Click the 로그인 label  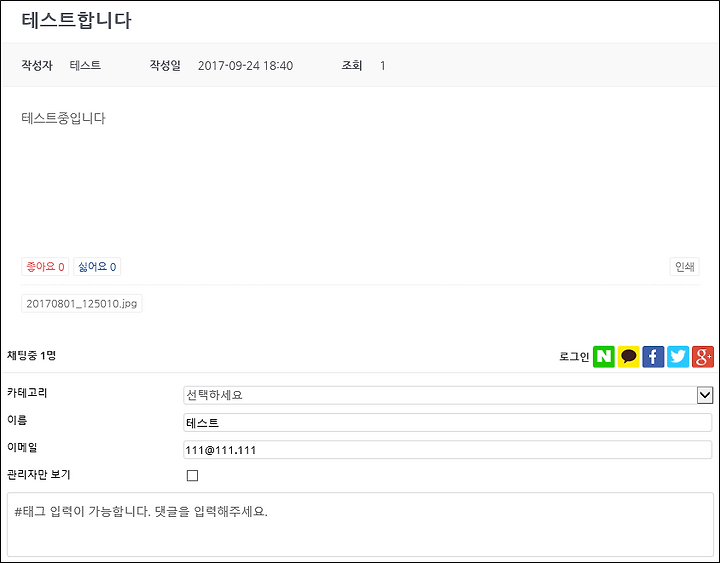(574, 357)
